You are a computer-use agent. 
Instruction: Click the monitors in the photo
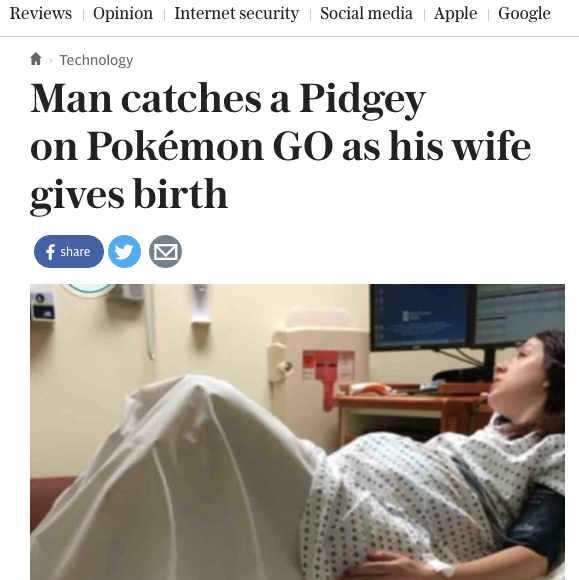pyautogui.click(x=467, y=317)
